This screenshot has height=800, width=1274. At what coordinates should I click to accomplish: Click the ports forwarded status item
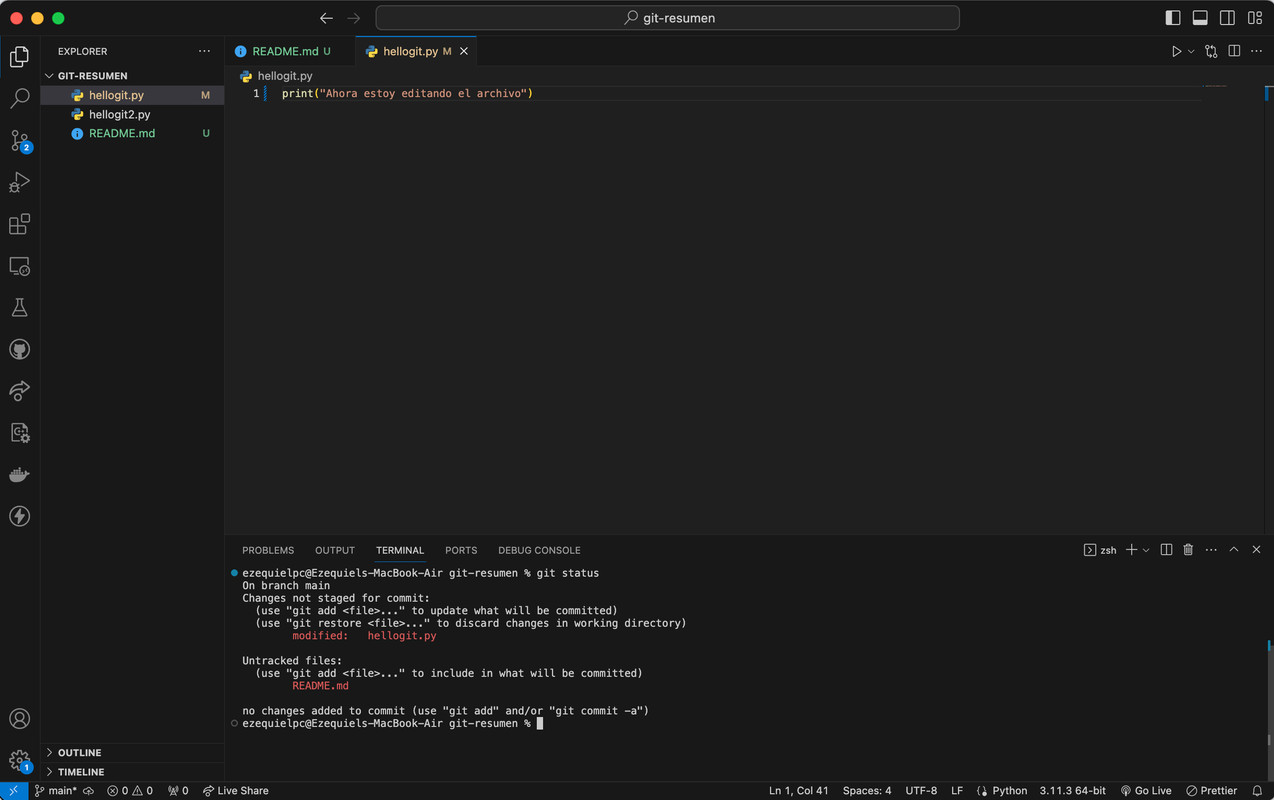click(178, 791)
